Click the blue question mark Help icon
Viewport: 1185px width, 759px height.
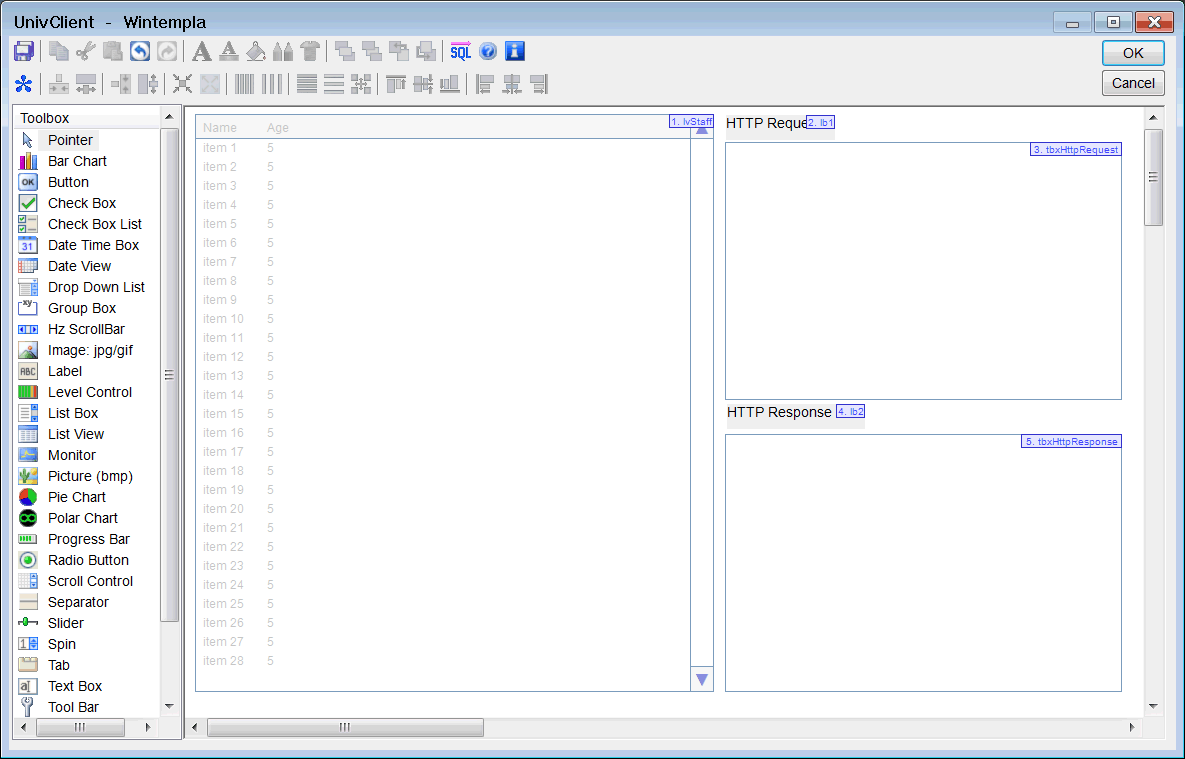click(x=488, y=51)
